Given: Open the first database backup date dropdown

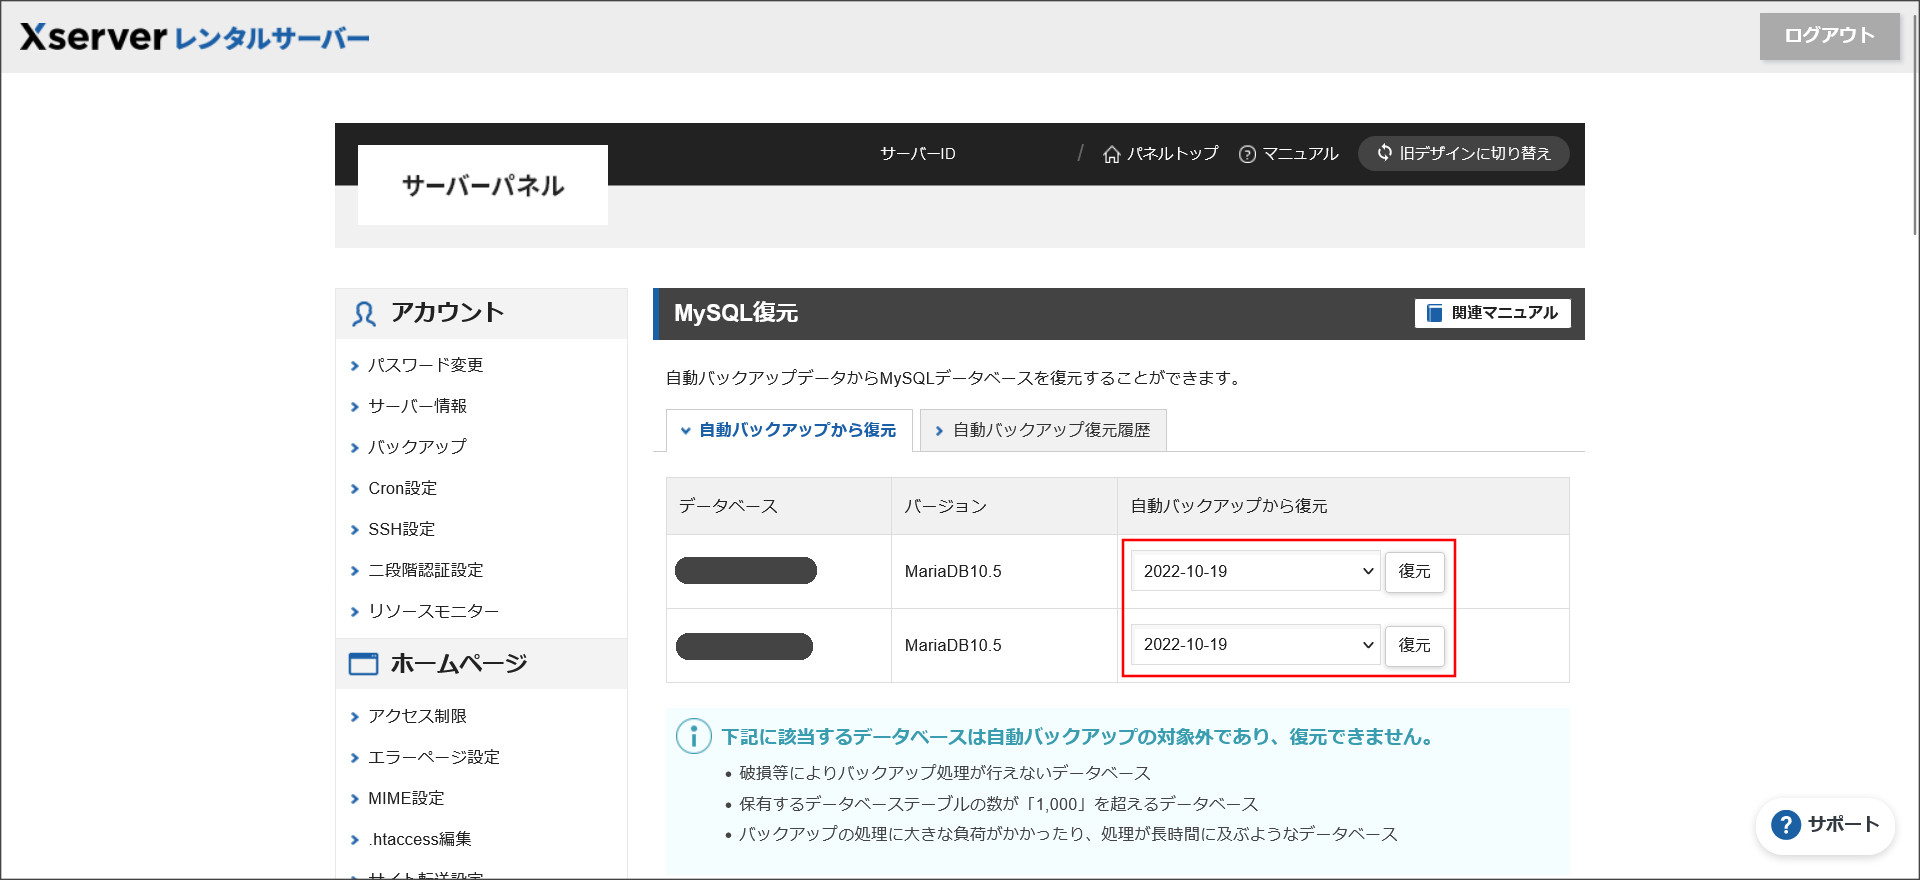Looking at the screenshot, I should 1256,571.
